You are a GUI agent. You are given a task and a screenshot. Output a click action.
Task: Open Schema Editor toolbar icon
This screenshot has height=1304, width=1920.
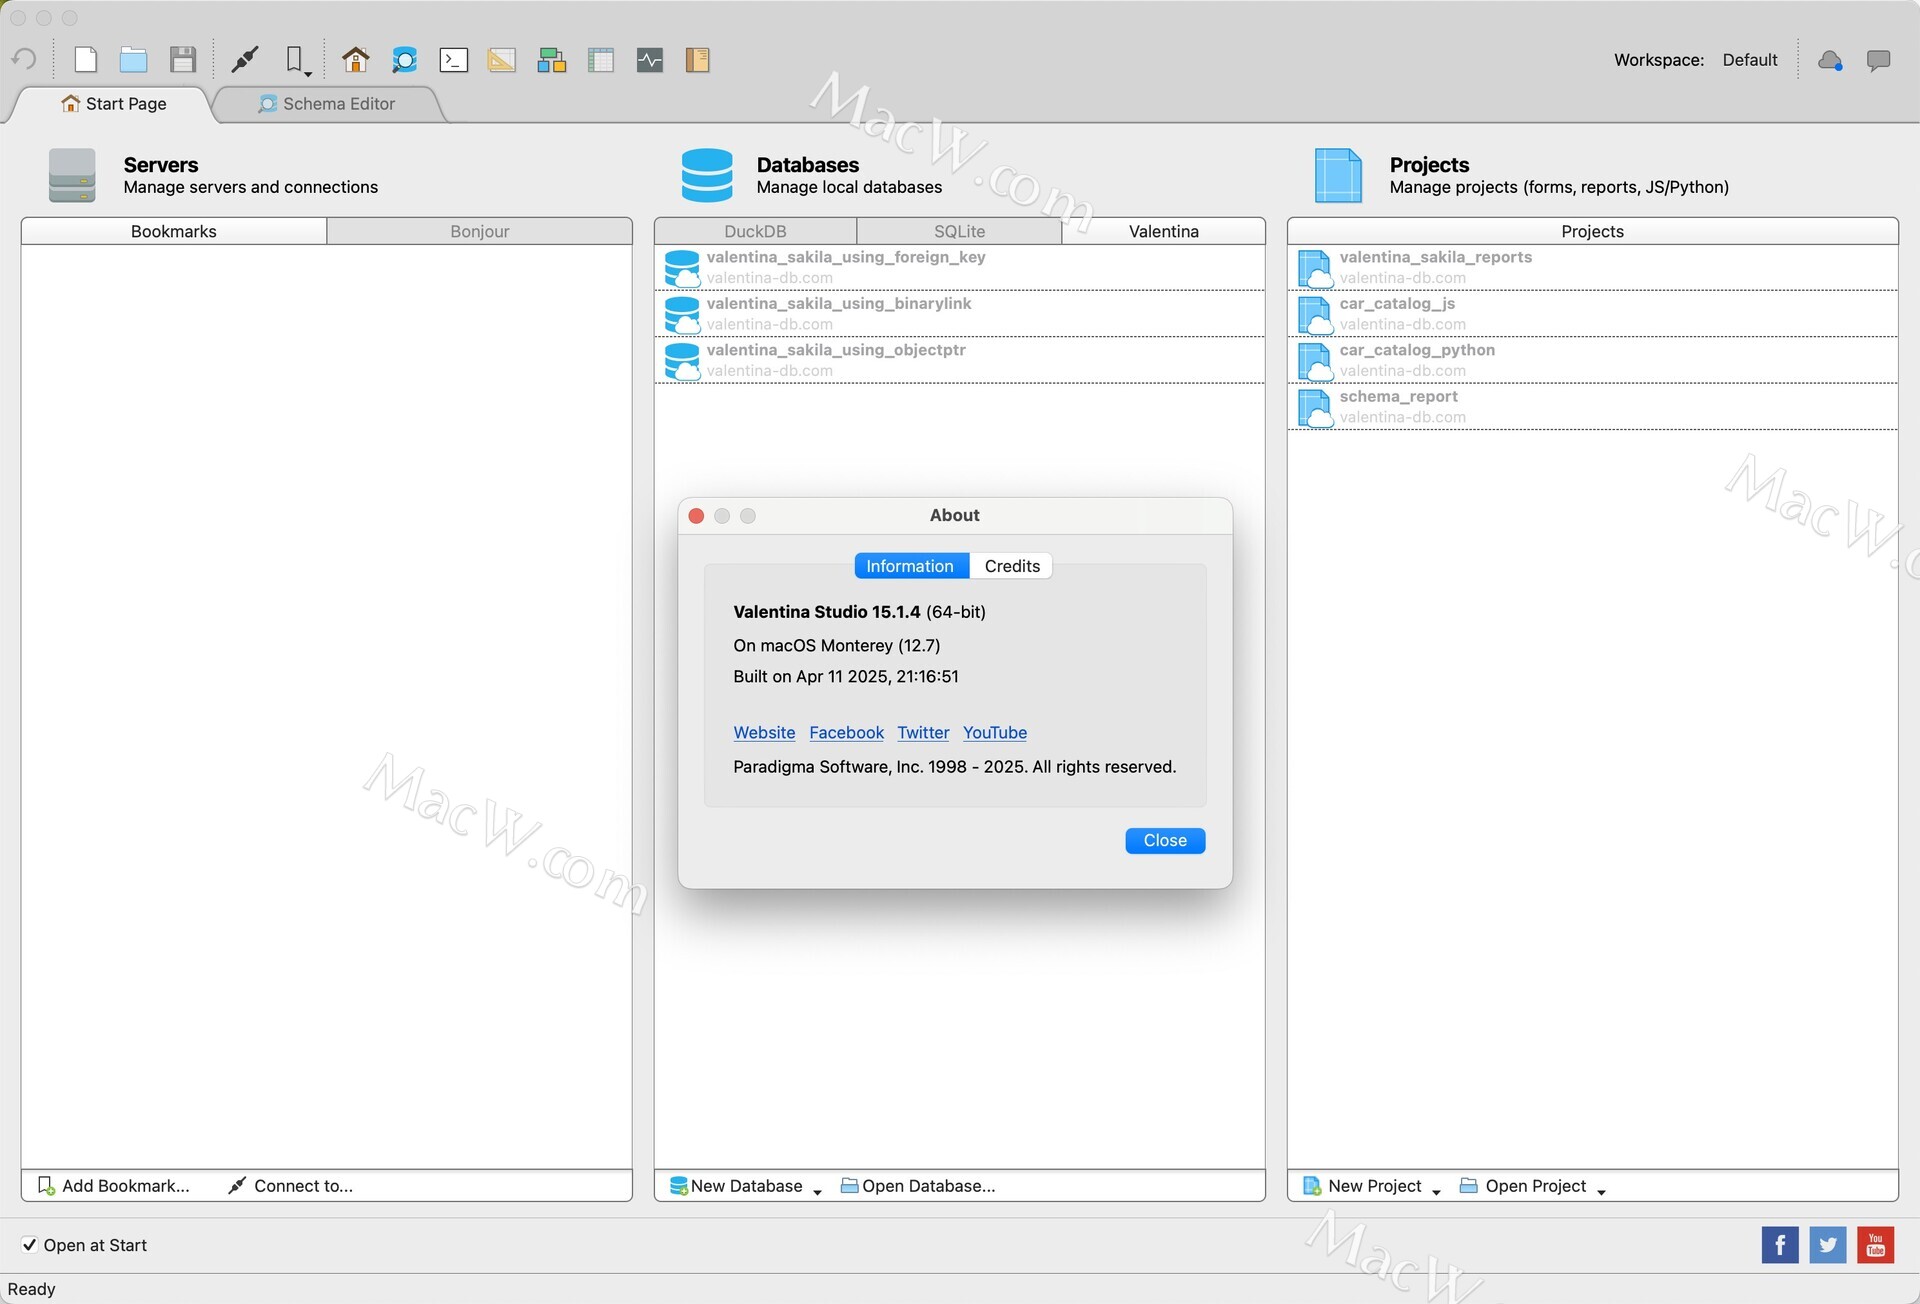[404, 60]
